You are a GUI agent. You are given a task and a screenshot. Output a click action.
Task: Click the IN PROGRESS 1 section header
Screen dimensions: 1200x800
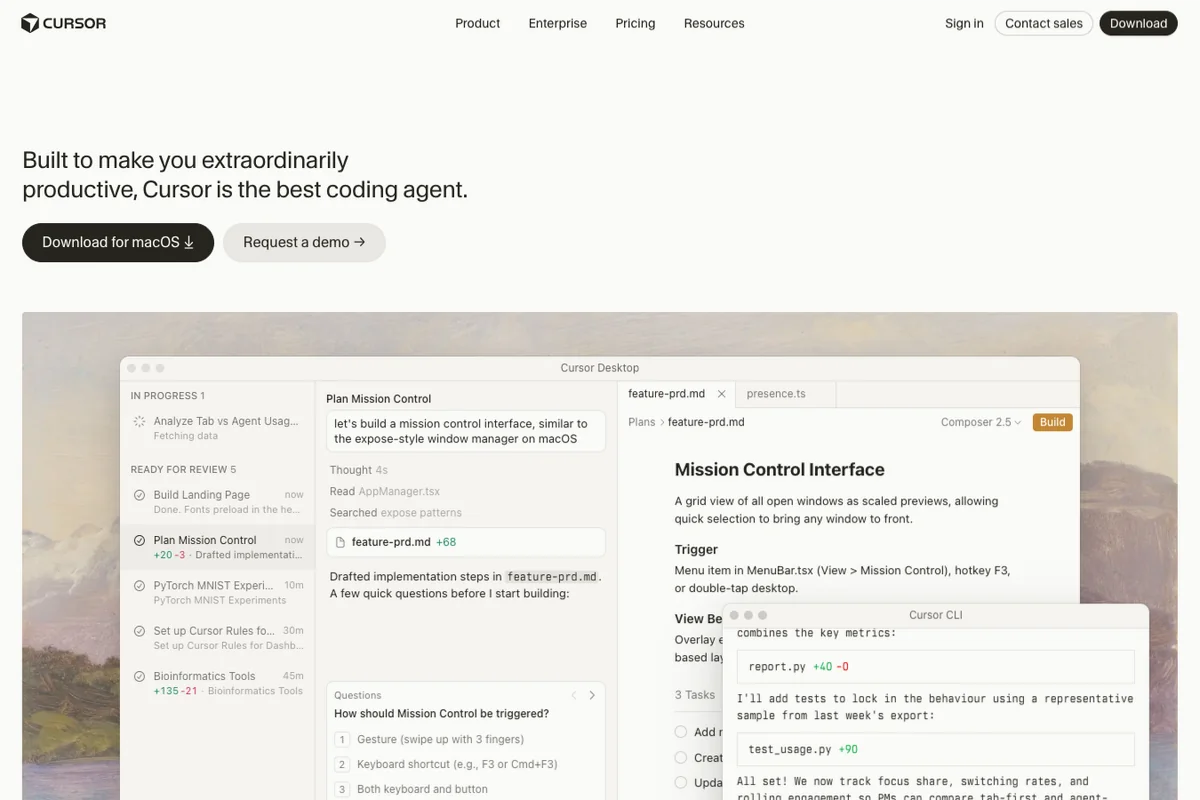pos(167,396)
